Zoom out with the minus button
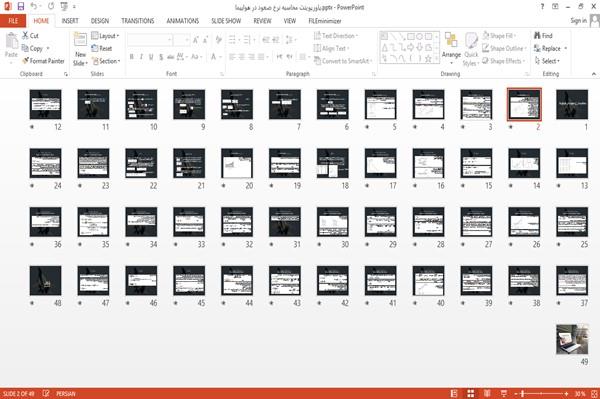This screenshot has height=399, width=600. click(x=515, y=393)
